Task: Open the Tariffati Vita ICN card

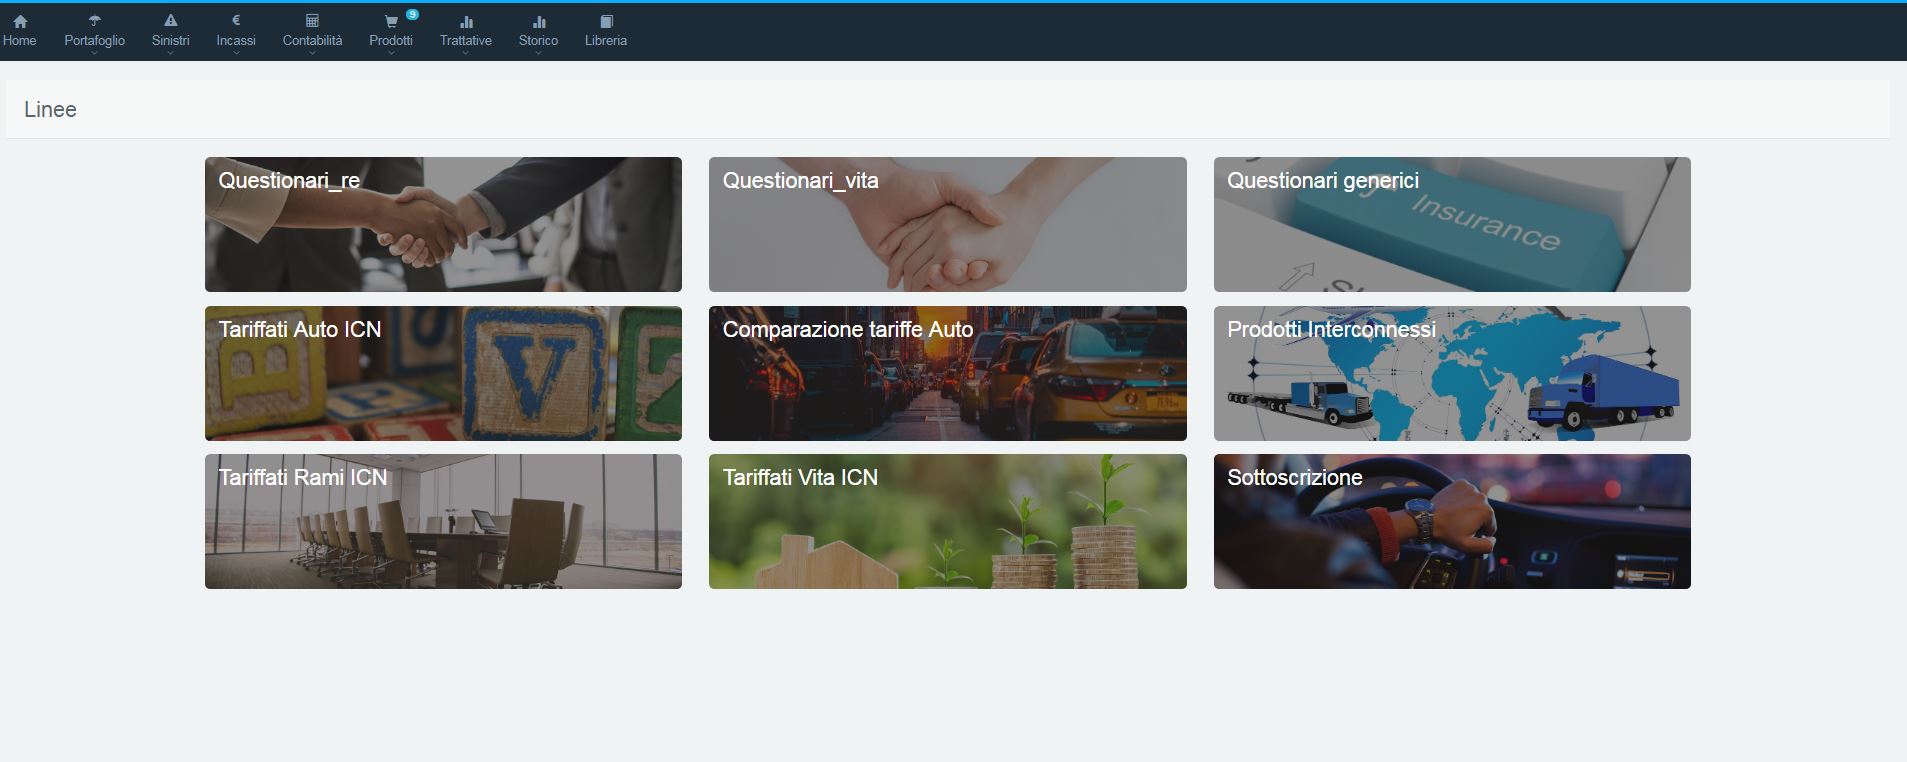Action: pyautogui.click(x=947, y=521)
